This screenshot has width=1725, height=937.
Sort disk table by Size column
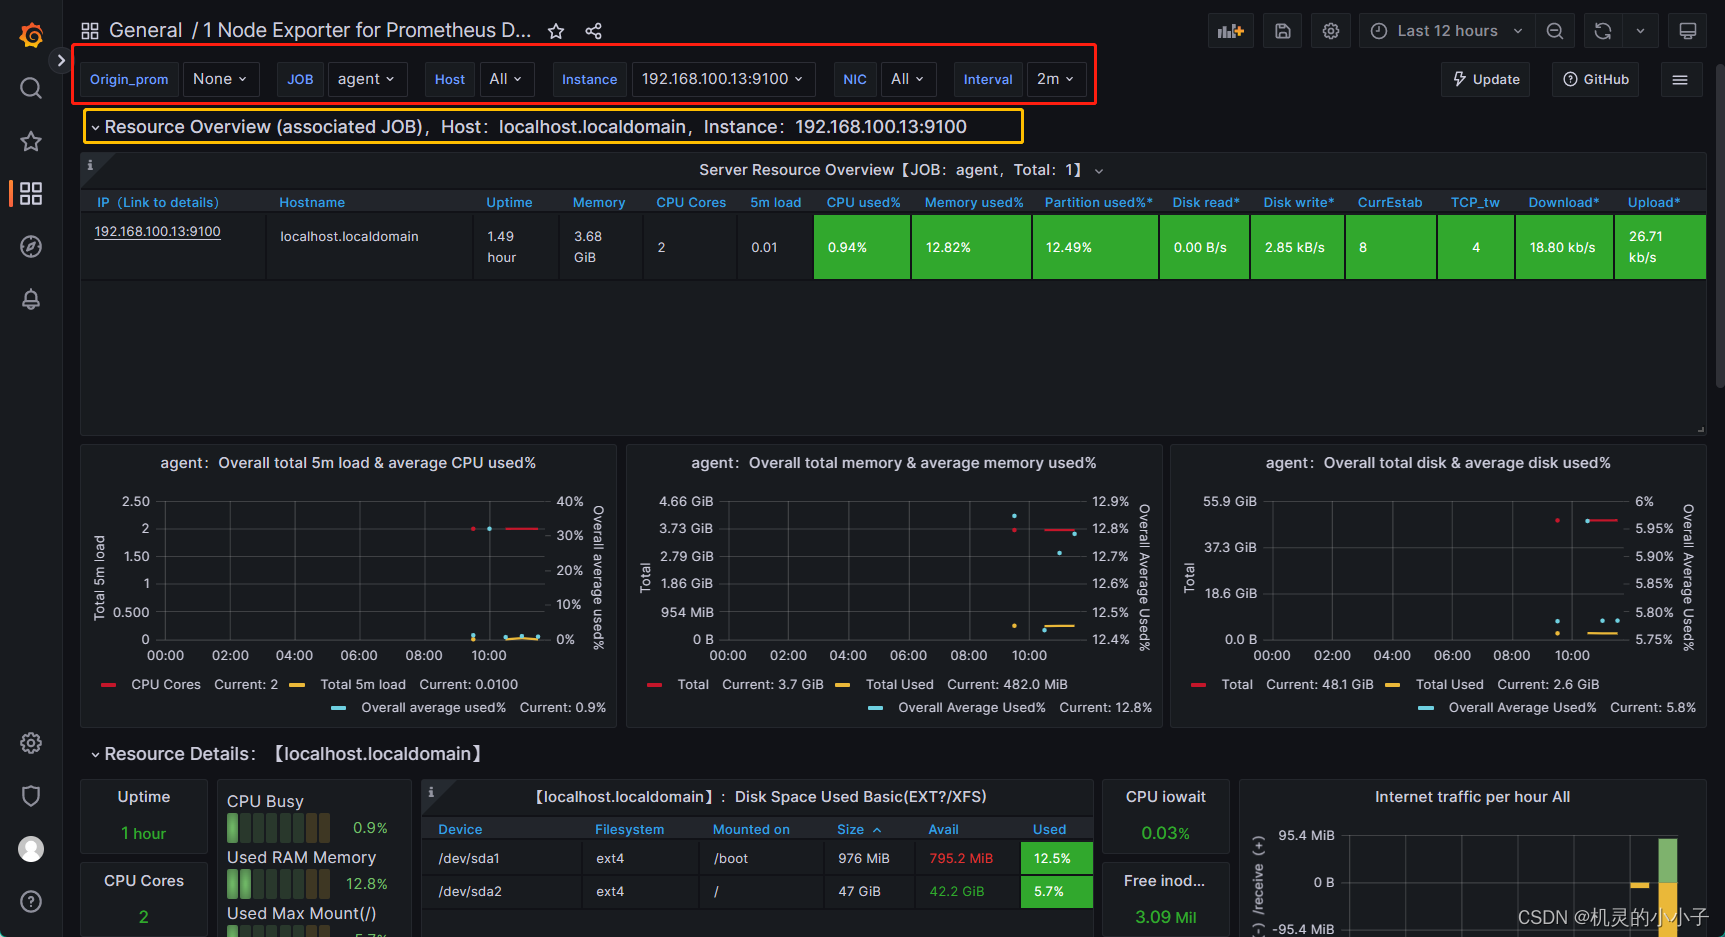(859, 829)
